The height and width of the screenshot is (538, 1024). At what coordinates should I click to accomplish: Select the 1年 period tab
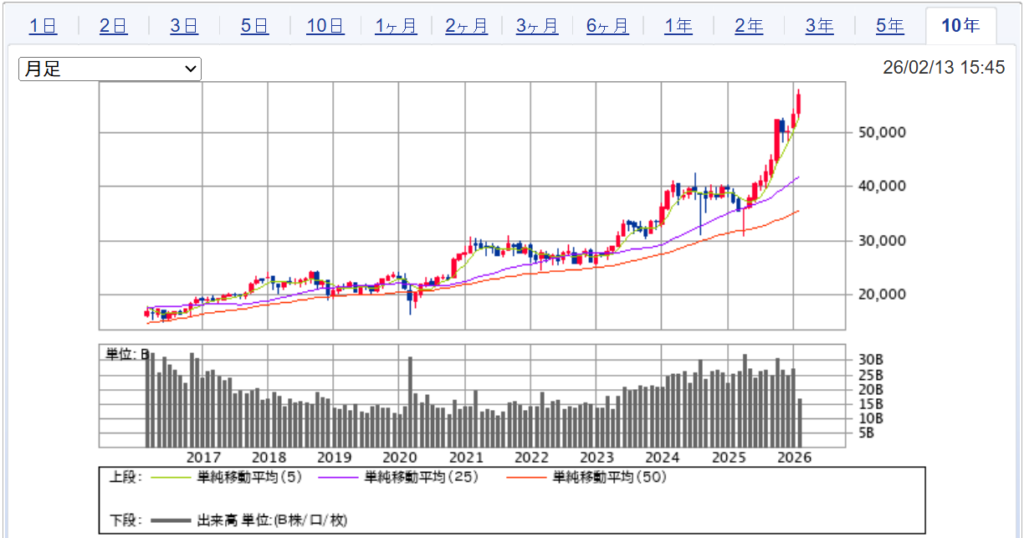(678, 26)
